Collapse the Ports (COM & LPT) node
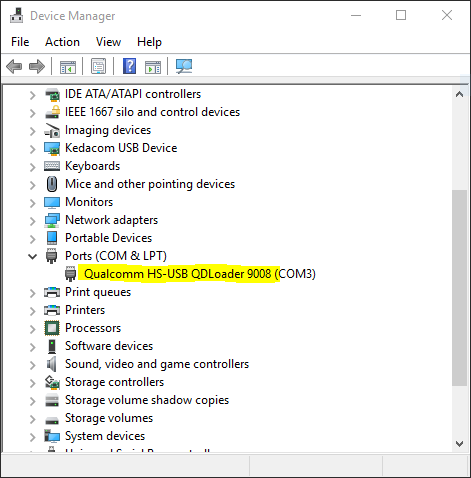 point(32,256)
